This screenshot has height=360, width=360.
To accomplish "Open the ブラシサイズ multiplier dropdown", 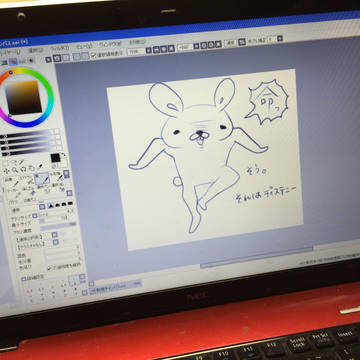I will pos(35,215).
